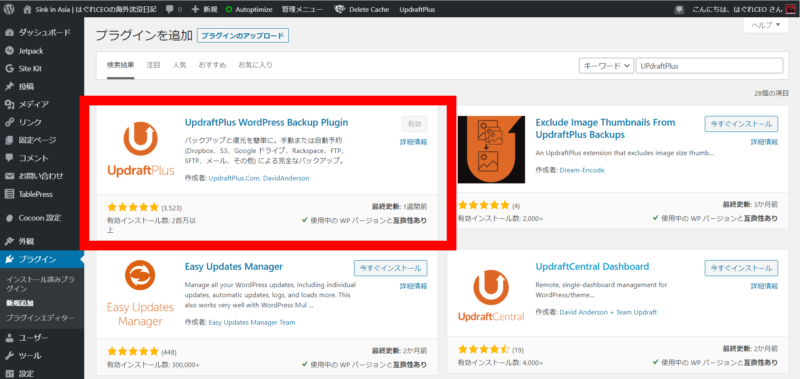Click Delete Cache icon in admin bar
The height and width of the screenshot is (379, 800).
339,9
